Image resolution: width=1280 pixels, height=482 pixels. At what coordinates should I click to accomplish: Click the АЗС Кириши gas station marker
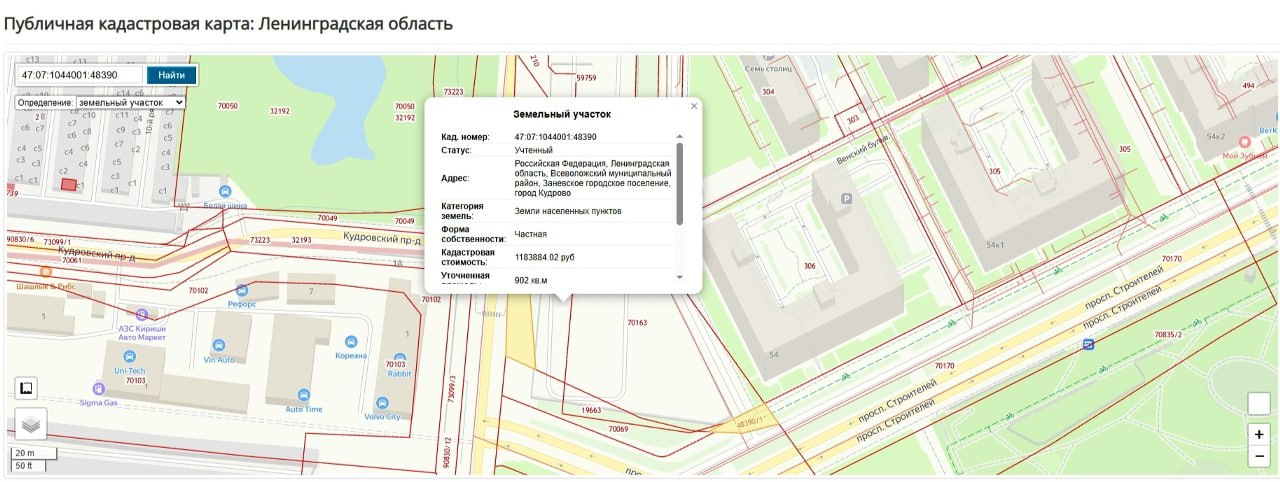pyautogui.click(x=142, y=316)
